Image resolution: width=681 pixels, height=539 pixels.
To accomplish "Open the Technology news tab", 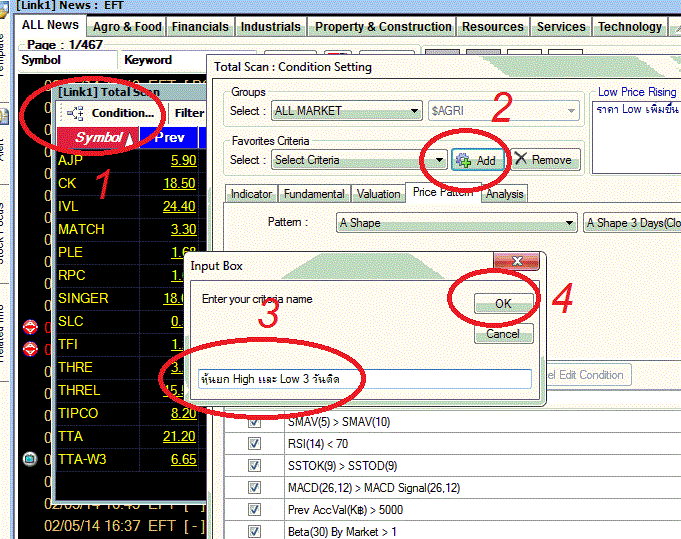I will [x=630, y=27].
